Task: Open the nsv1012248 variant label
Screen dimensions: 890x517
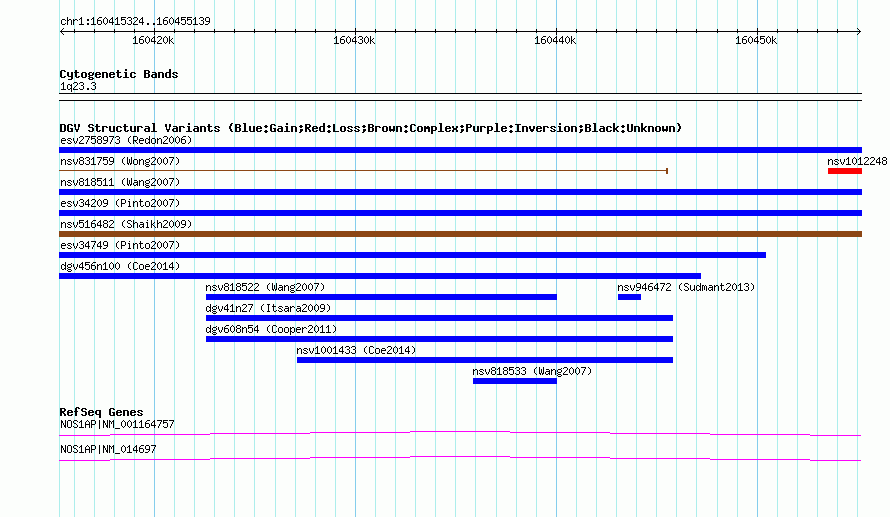Action: [x=857, y=161]
